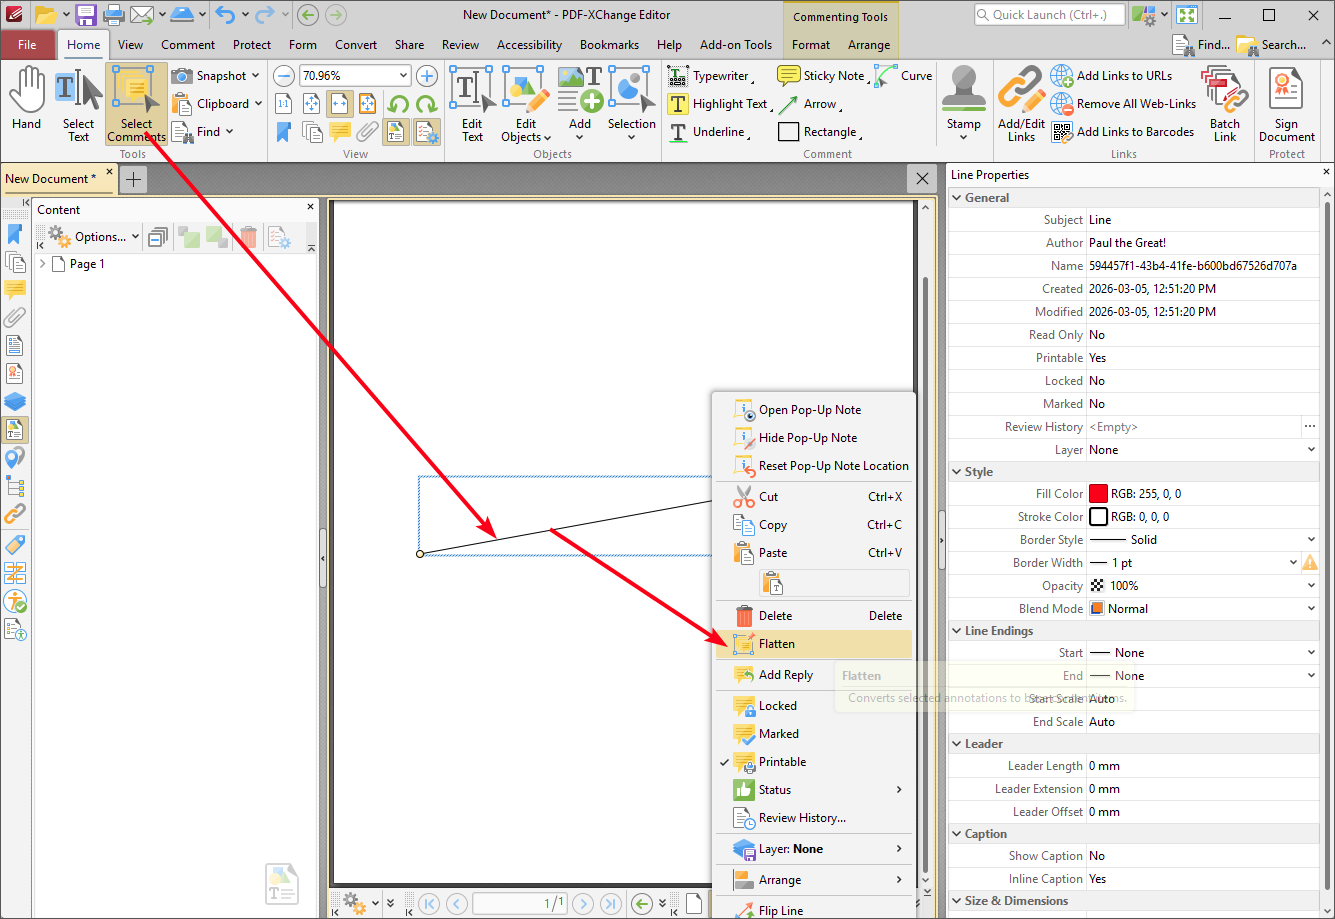Collapse the Line Endings section

[956, 631]
